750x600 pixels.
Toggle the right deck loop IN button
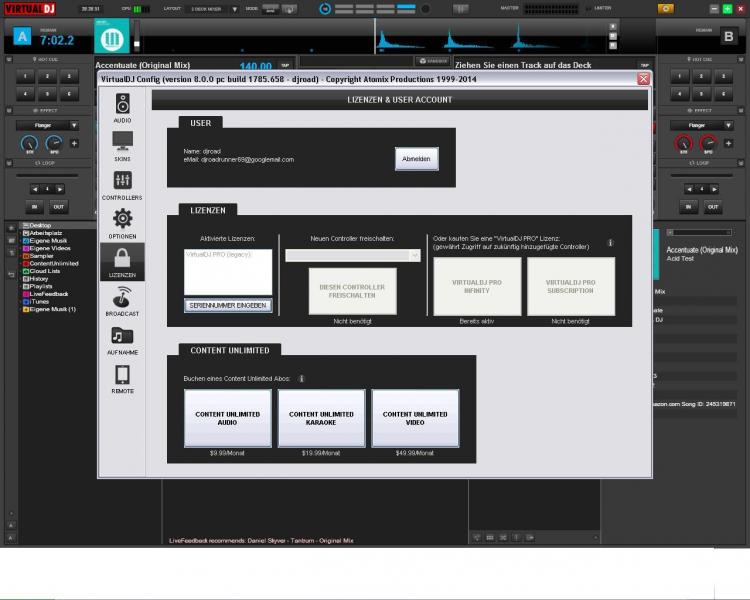(689, 207)
